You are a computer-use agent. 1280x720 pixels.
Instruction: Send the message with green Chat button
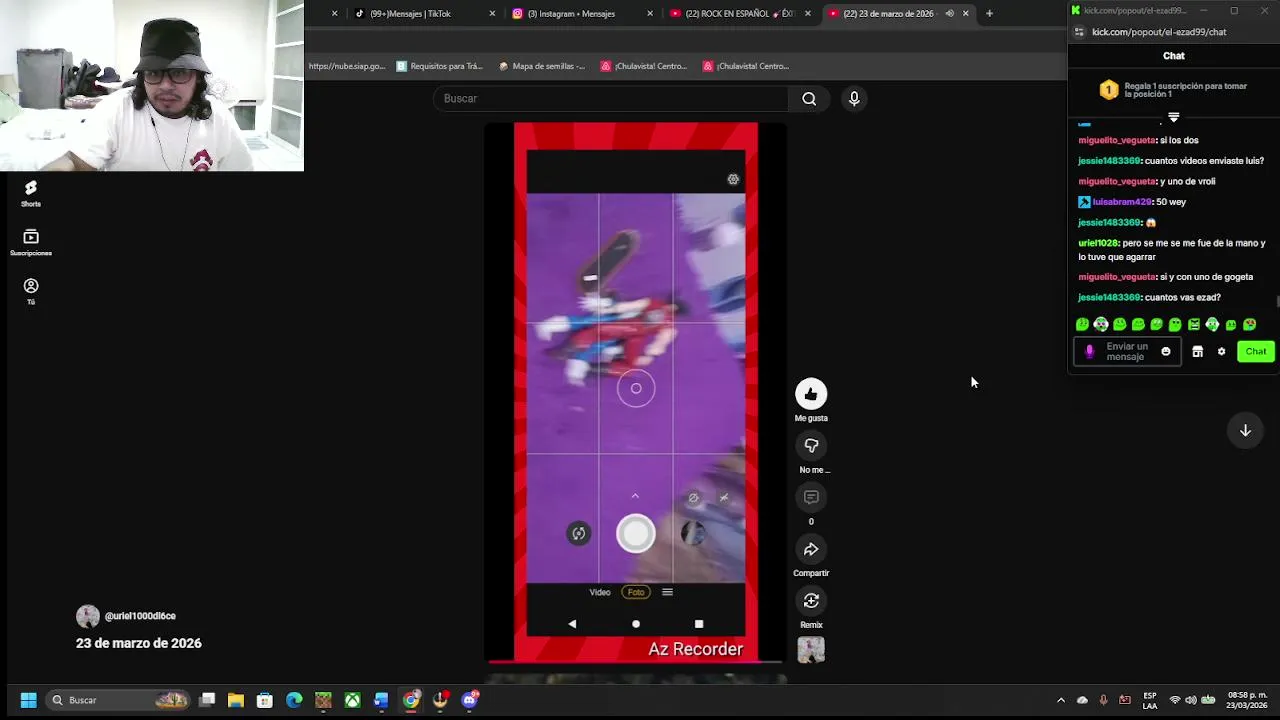[x=1256, y=352]
